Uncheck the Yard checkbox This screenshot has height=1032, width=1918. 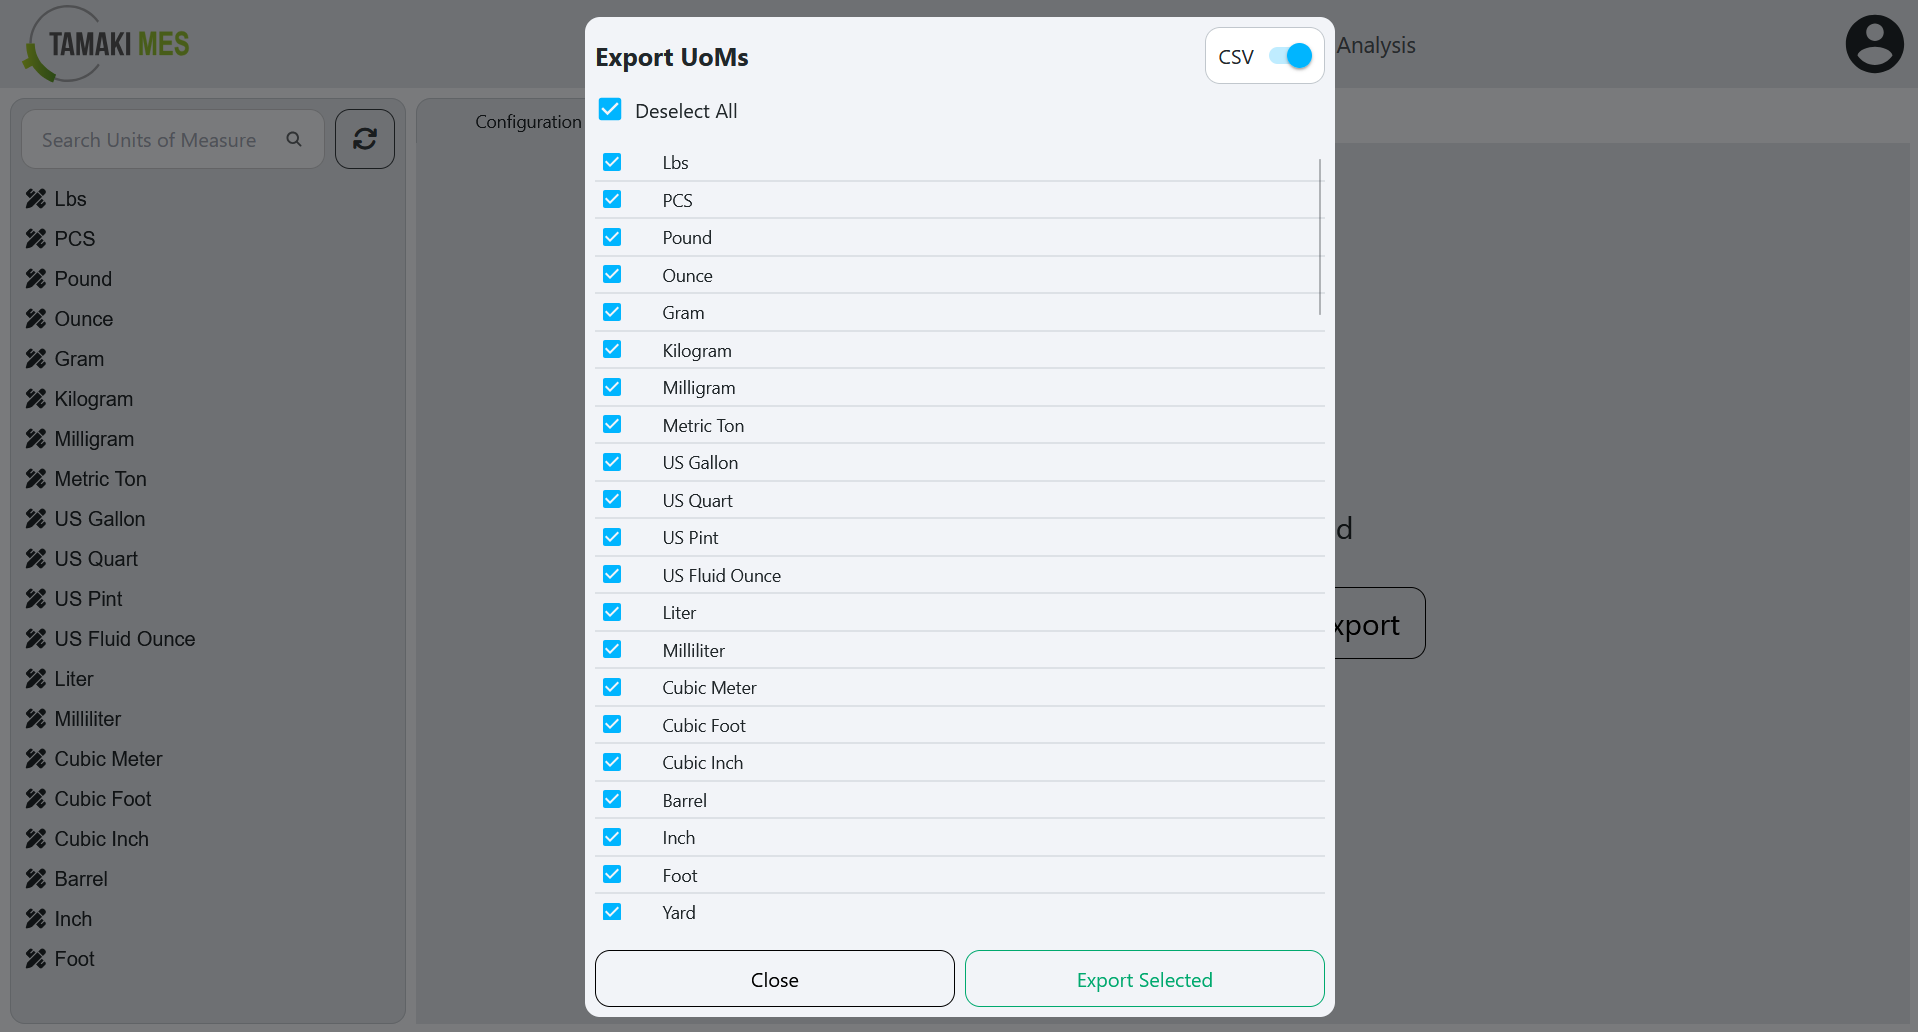[x=612, y=911]
